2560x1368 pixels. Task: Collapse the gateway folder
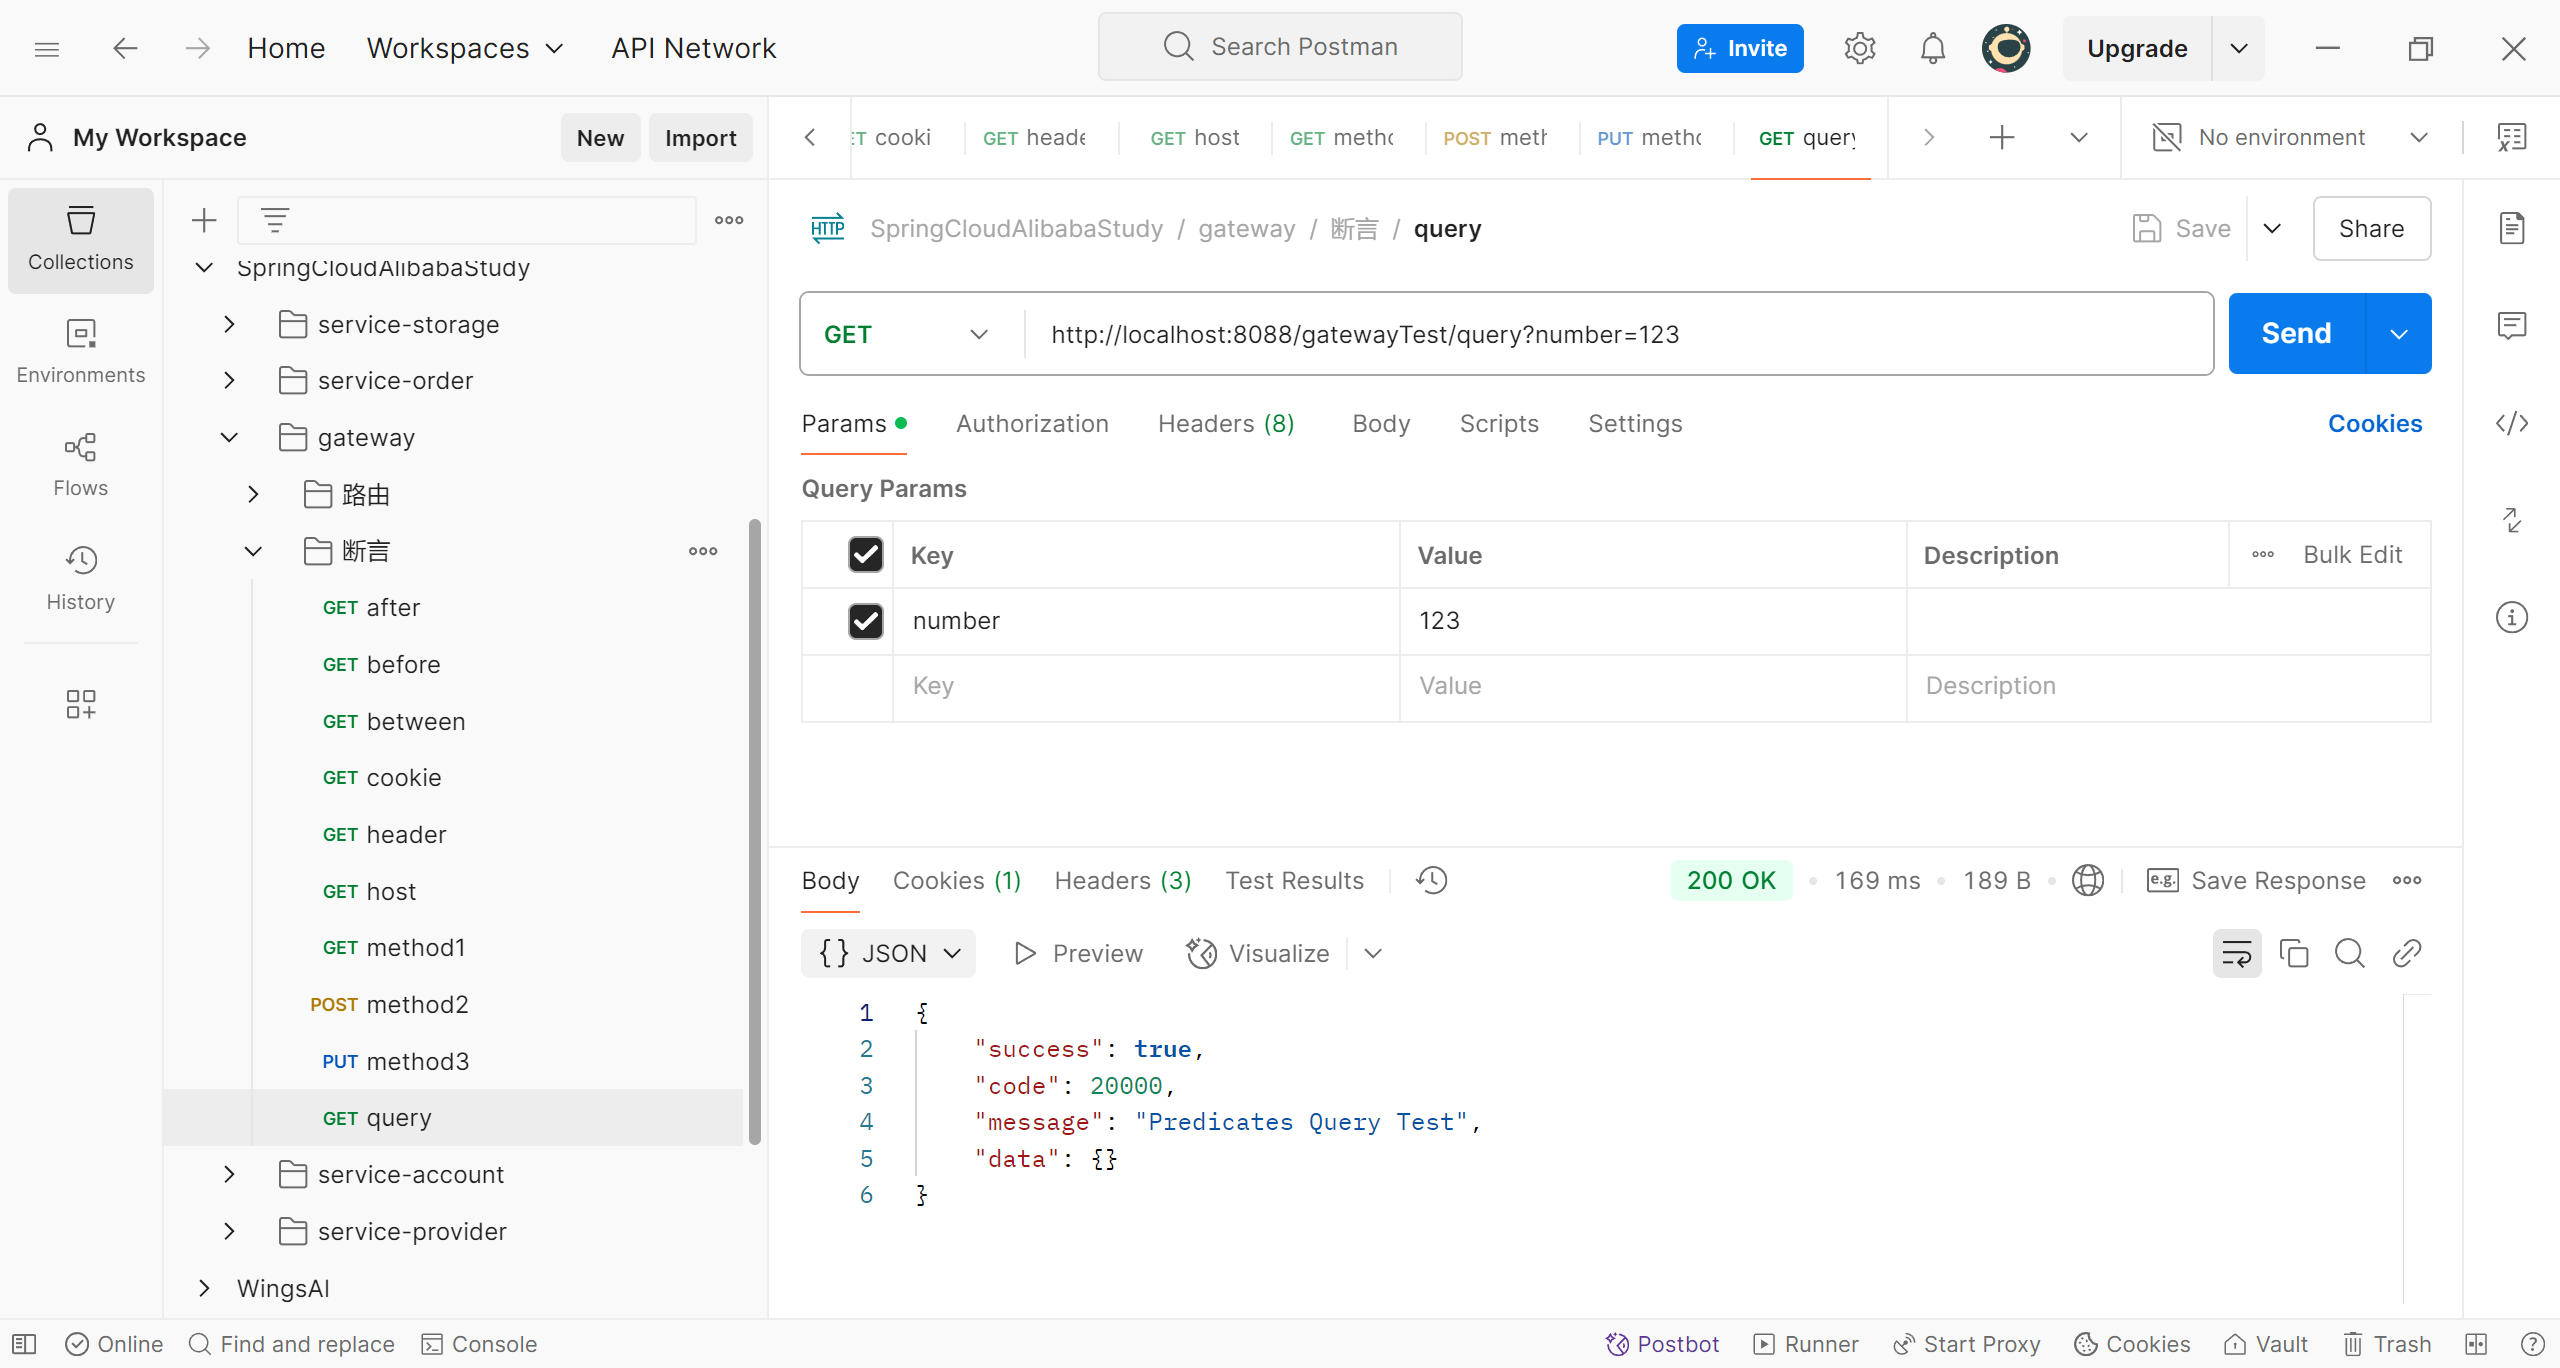229,437
